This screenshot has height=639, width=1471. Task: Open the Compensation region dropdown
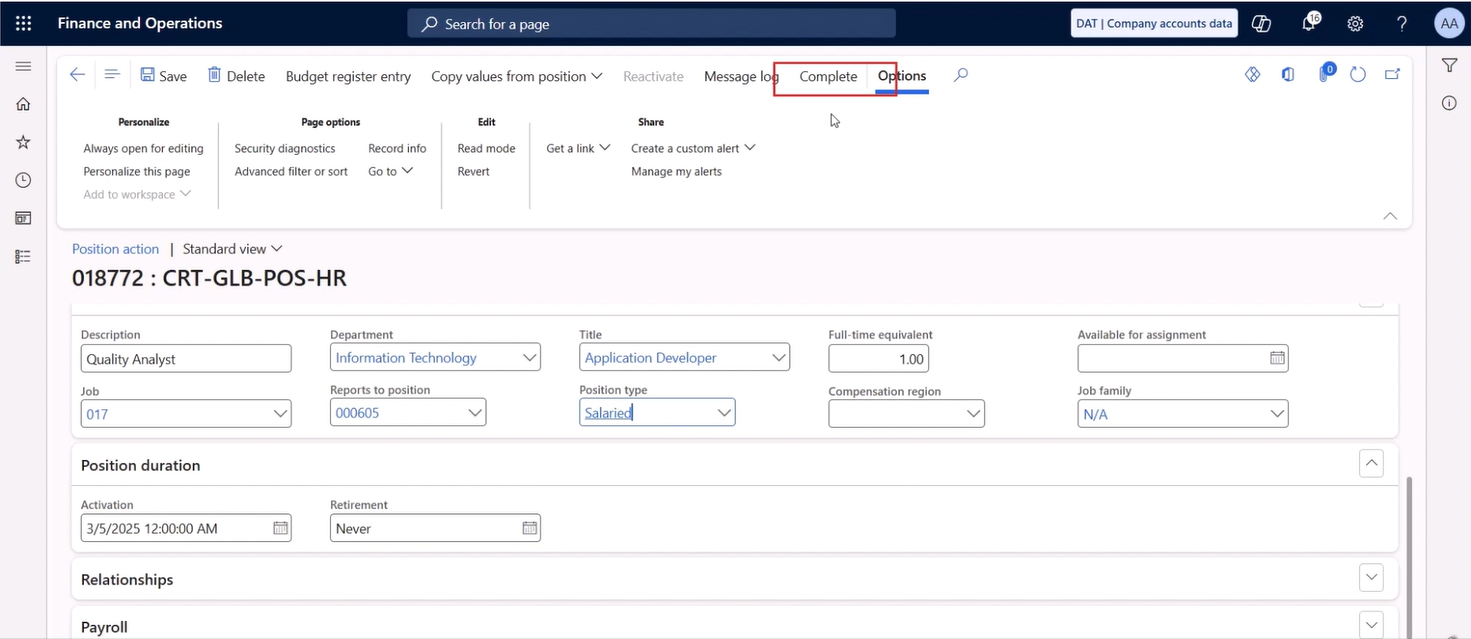[x=973, y=413]
